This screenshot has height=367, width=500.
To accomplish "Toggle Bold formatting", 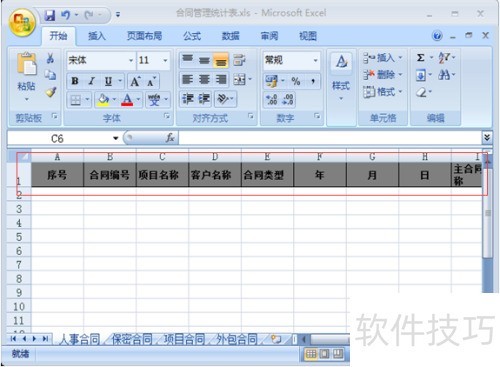I will tap(75, 81).
